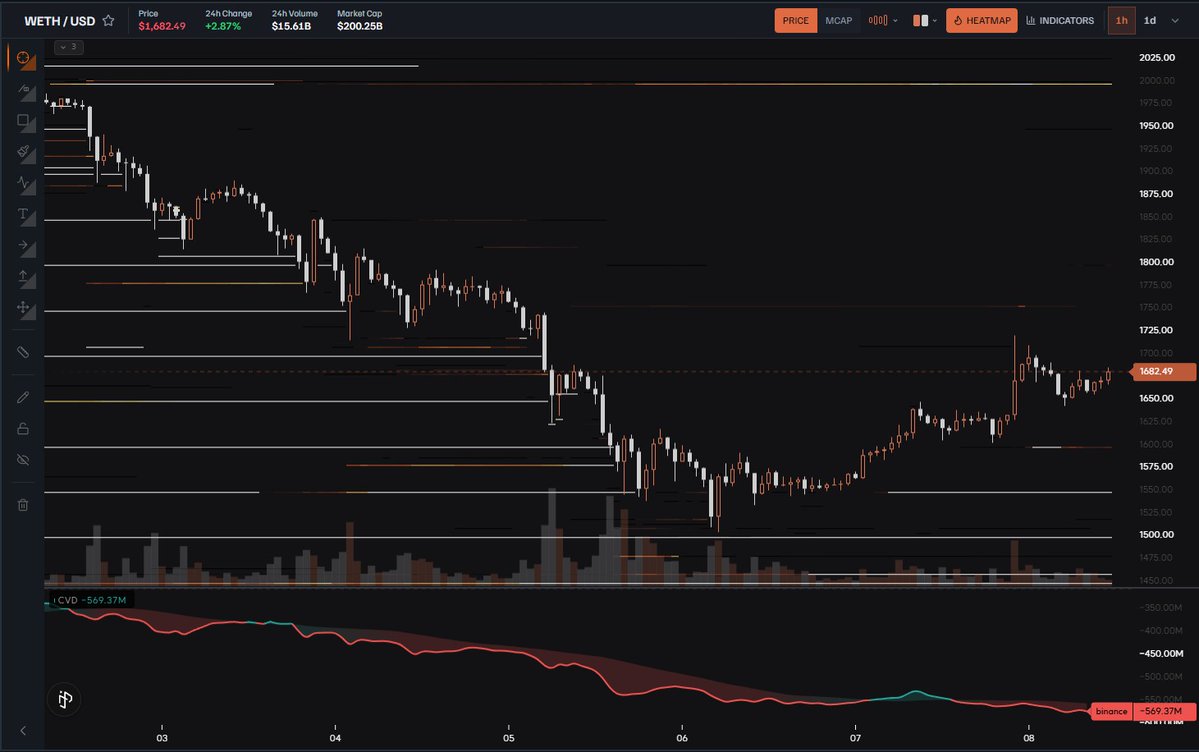Click the Market Cap value $200.25B
Screen dimensions: 1199x752
359,26
